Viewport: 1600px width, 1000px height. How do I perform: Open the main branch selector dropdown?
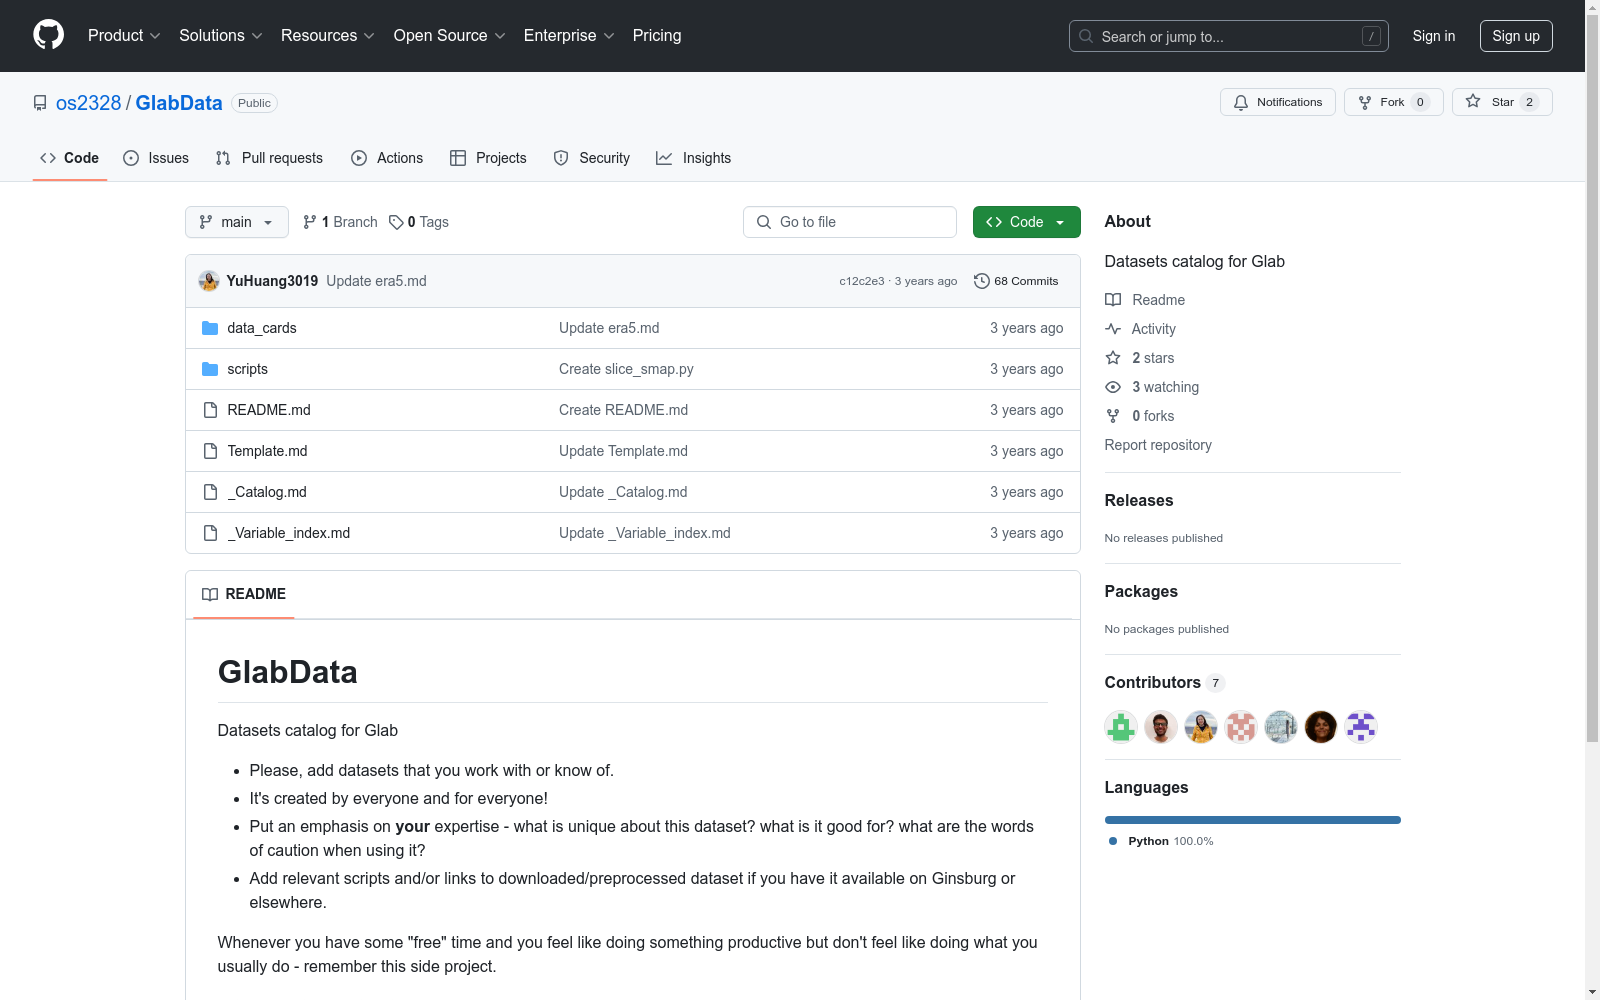tap(237, 222)
